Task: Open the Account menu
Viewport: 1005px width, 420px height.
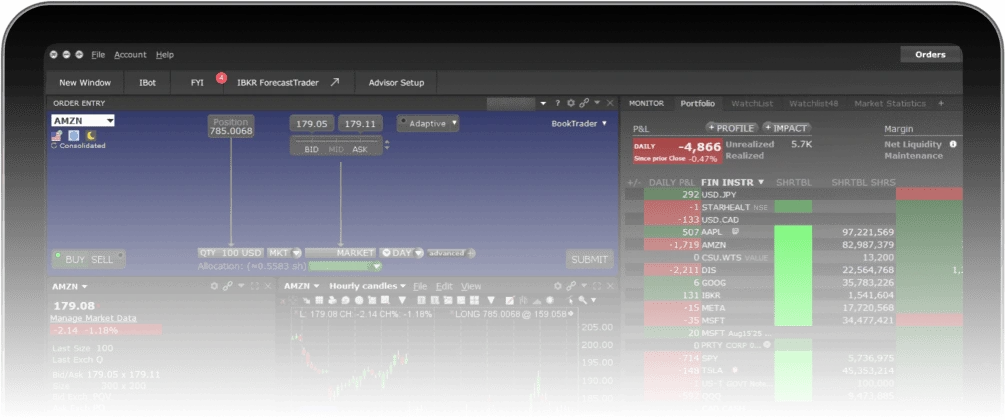Action: pyautogui.click(x=131, y=55)
